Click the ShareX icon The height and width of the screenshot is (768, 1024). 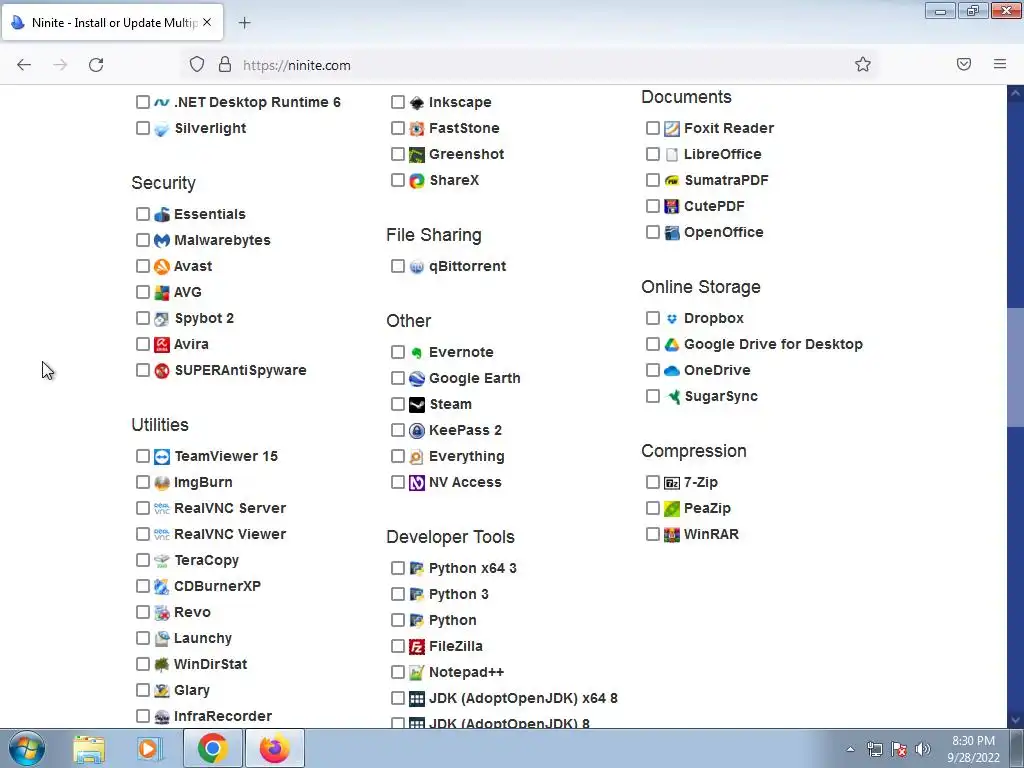(x=417, y=180)
